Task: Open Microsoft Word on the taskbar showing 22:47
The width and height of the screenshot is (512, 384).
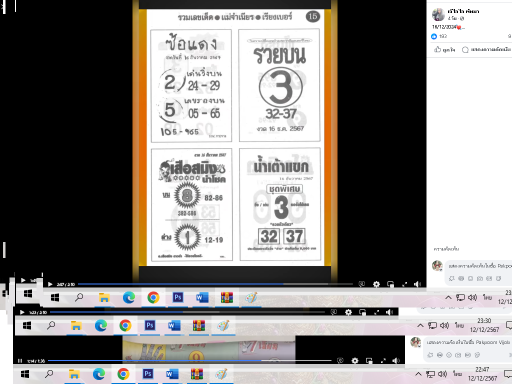Action: (172, 374)
